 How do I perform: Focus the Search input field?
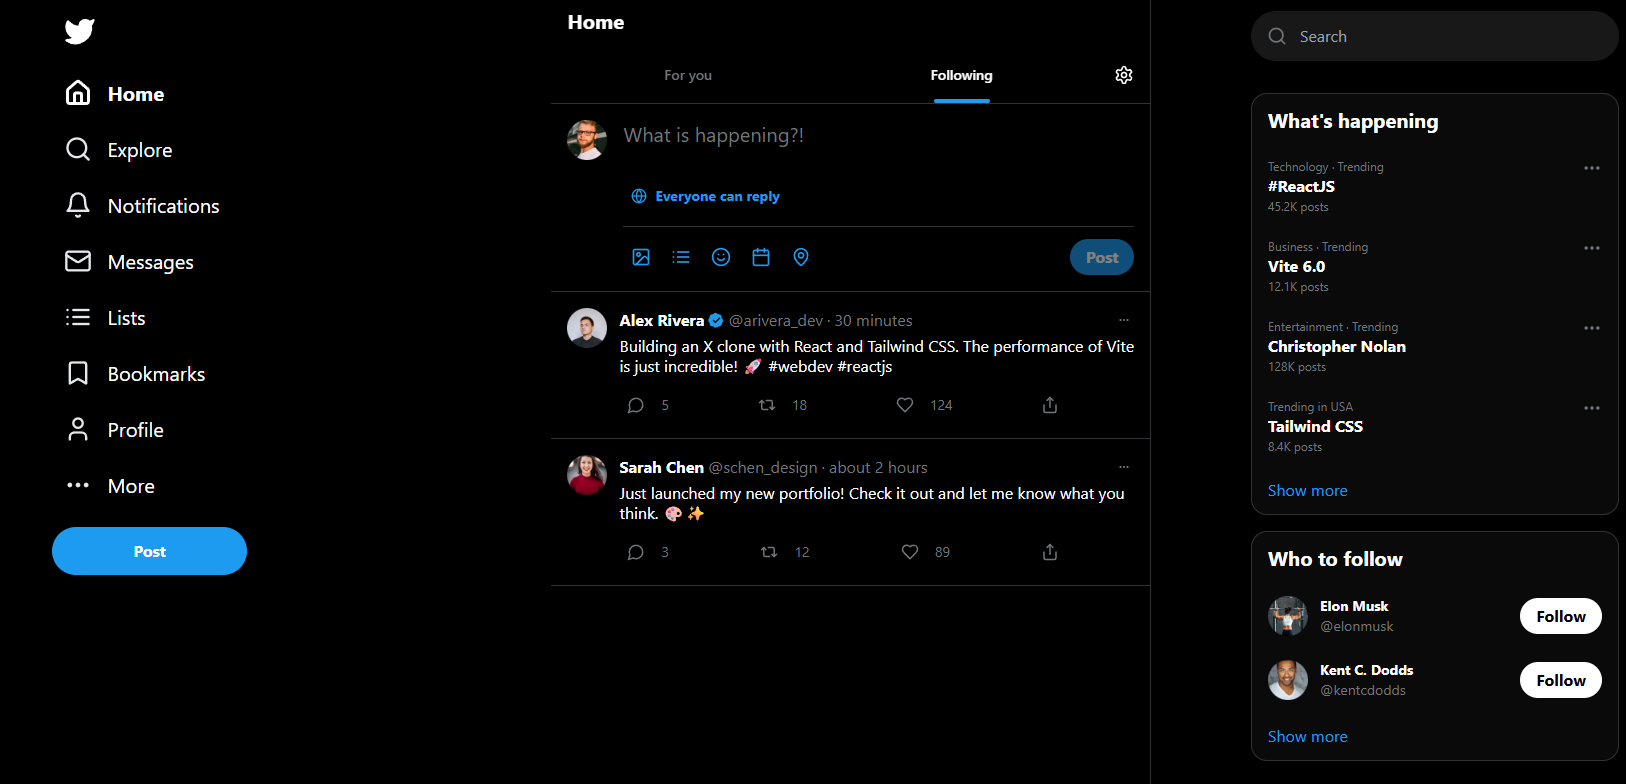click(x=1440, y=37)
